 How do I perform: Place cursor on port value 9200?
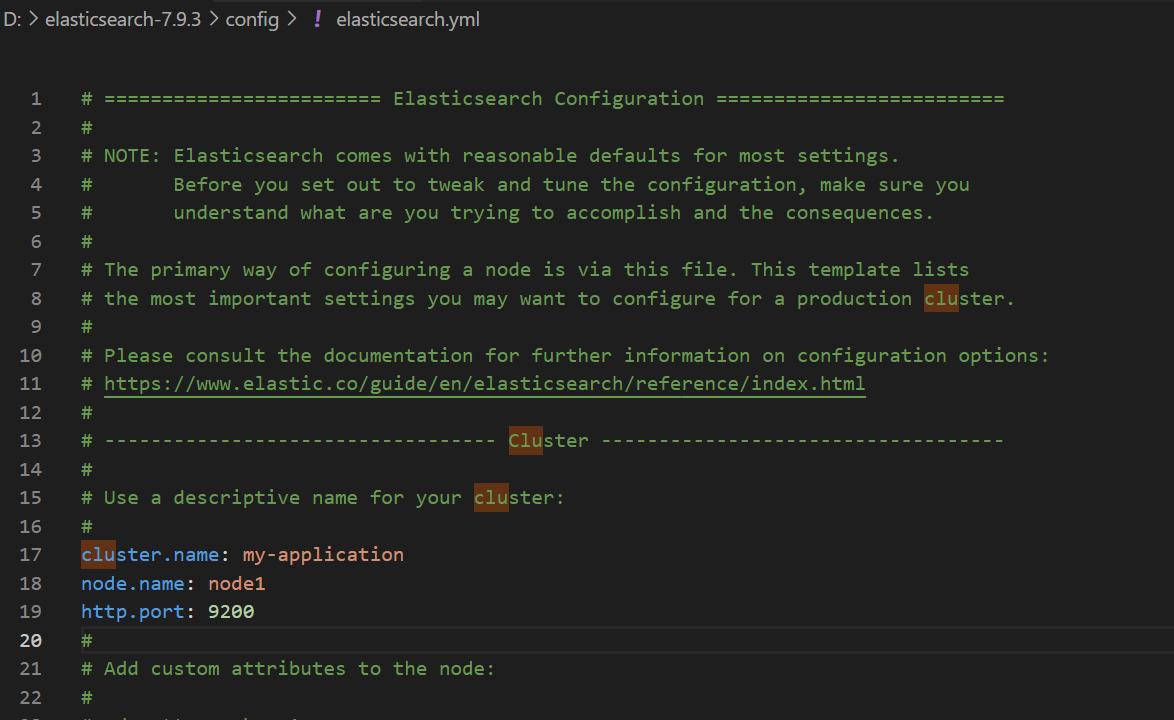pyautogui.click(x=231, y=611)
